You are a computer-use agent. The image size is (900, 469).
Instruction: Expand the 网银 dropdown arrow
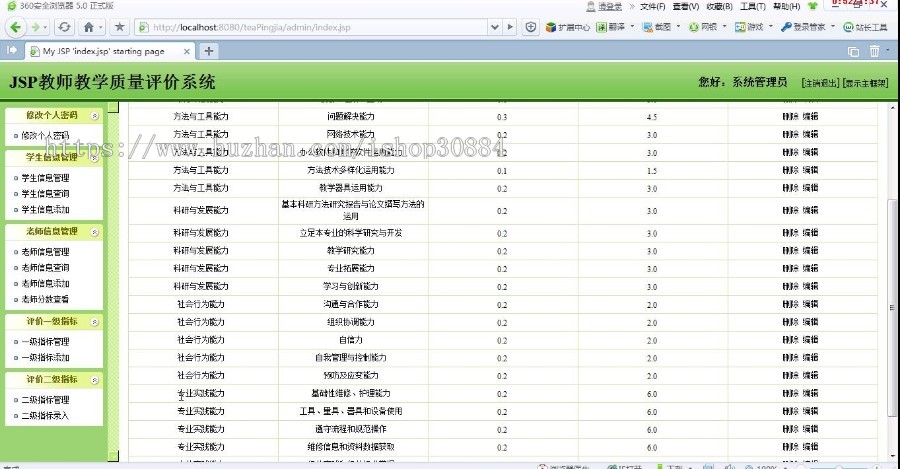(x=724, y=26)
